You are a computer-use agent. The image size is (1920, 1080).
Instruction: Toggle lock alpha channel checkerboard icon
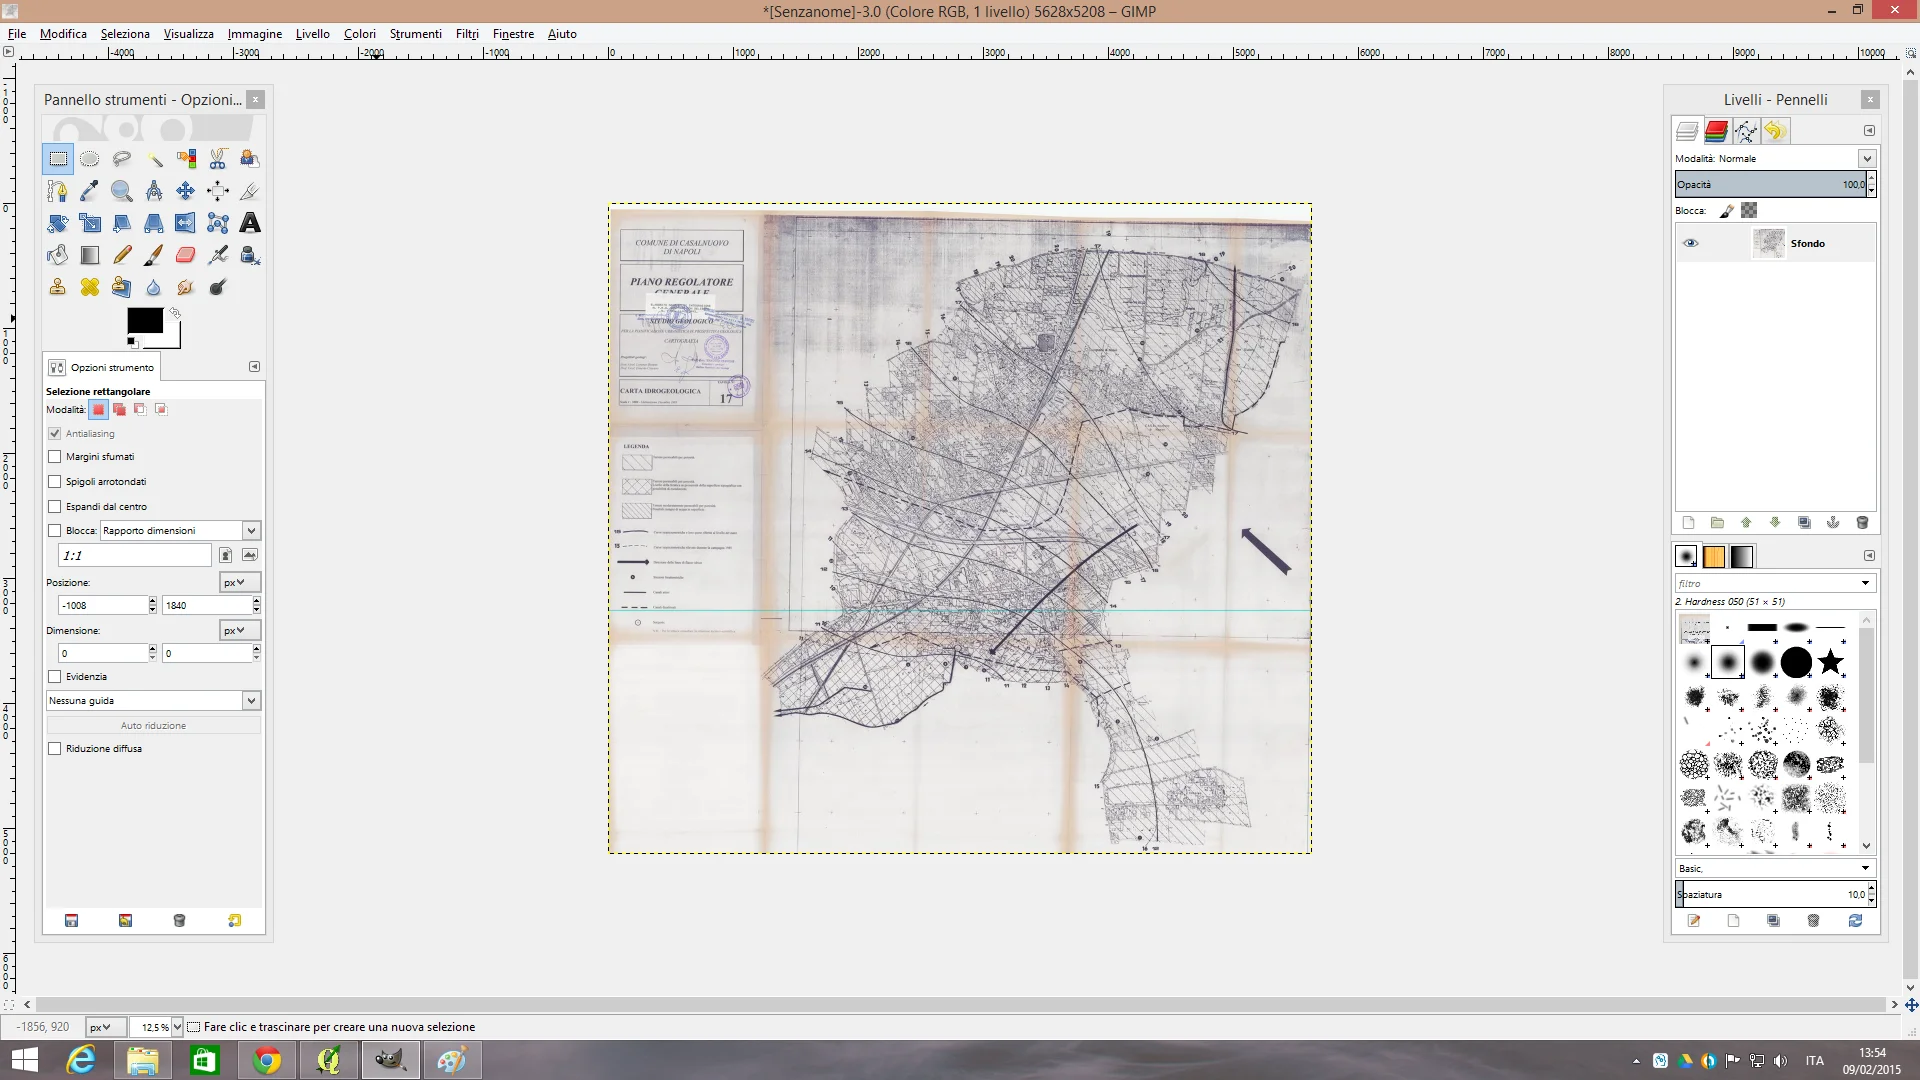click(x=1749, y=211)
